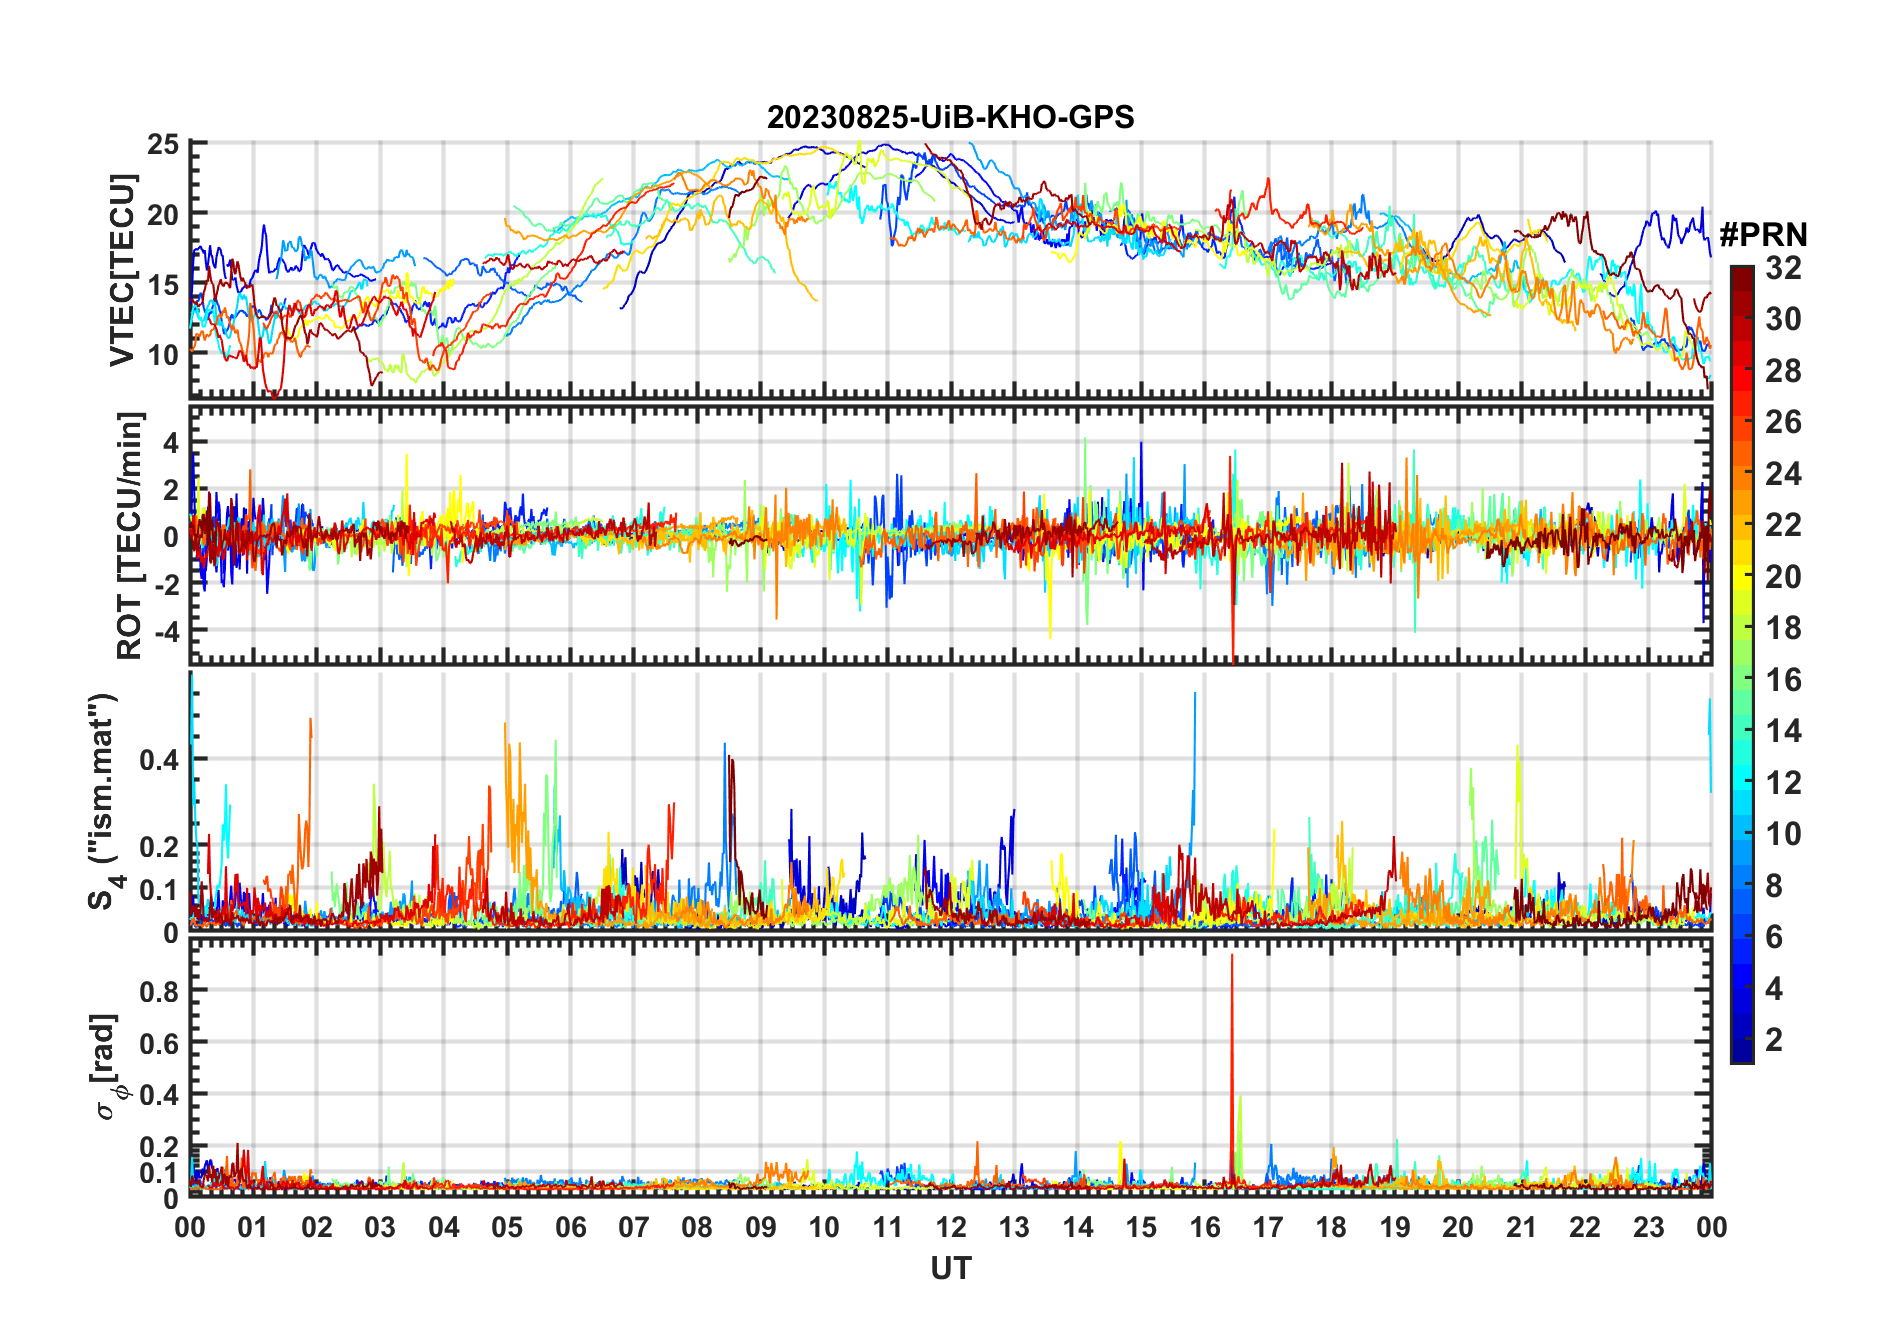Click VTEC axis tick value 25

coord(163,144)
